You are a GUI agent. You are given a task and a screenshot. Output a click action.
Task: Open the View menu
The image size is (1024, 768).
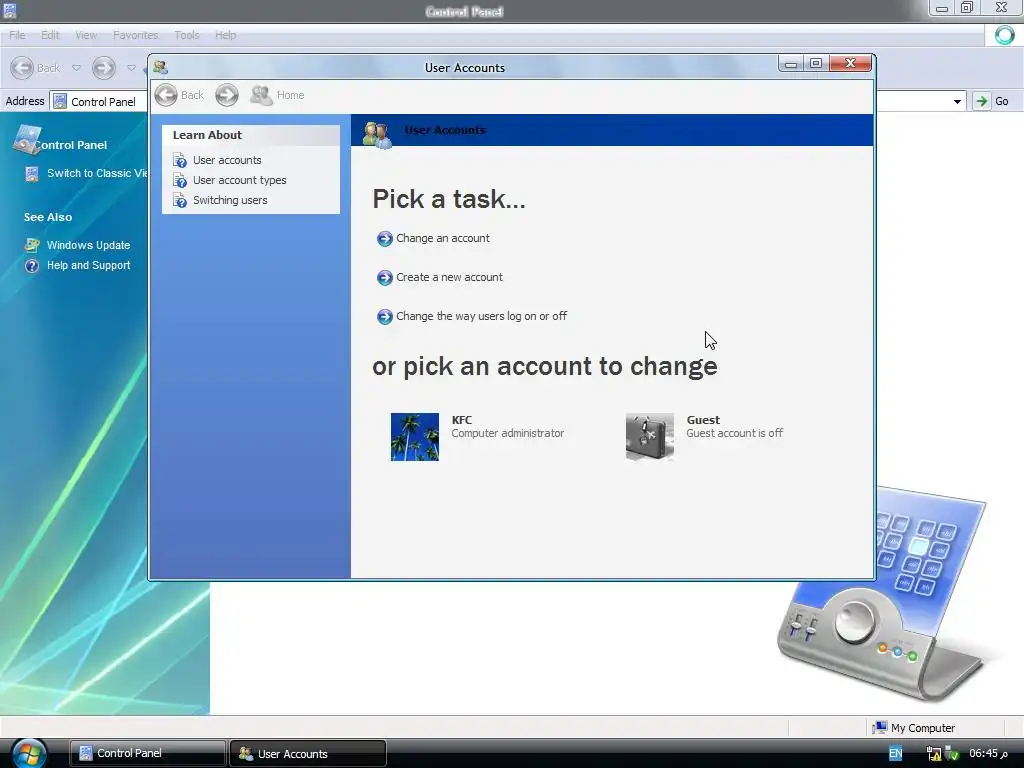(x=86, y=35)
